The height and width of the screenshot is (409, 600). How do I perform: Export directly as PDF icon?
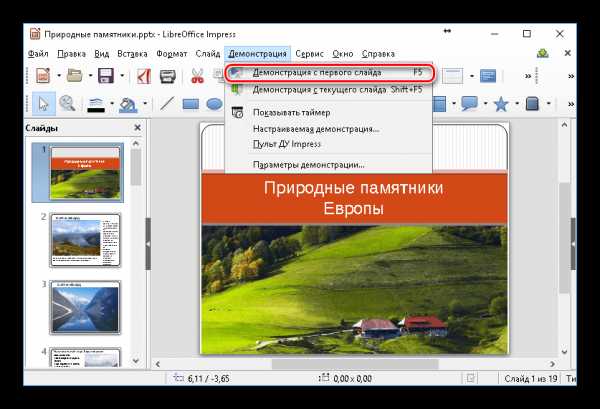(143, 75)
